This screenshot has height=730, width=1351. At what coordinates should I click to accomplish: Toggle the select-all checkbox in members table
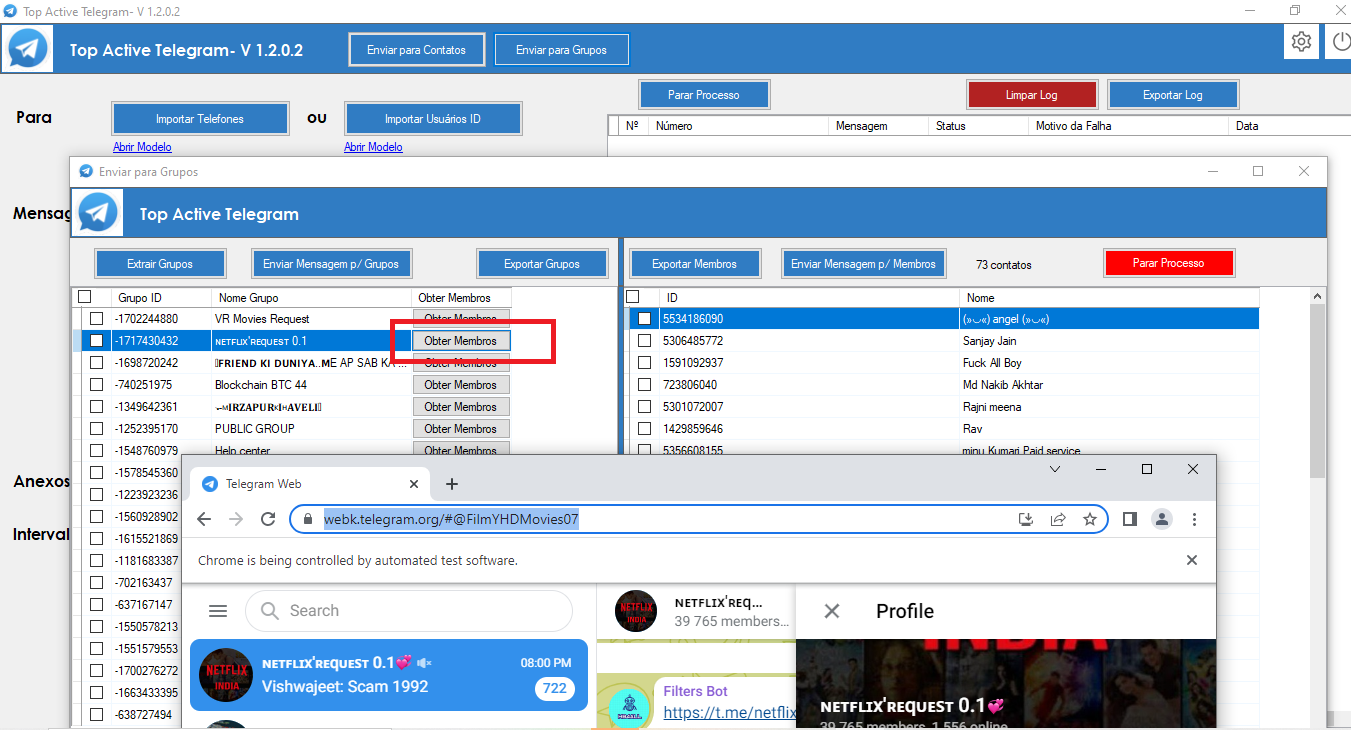tap(632, 297)
